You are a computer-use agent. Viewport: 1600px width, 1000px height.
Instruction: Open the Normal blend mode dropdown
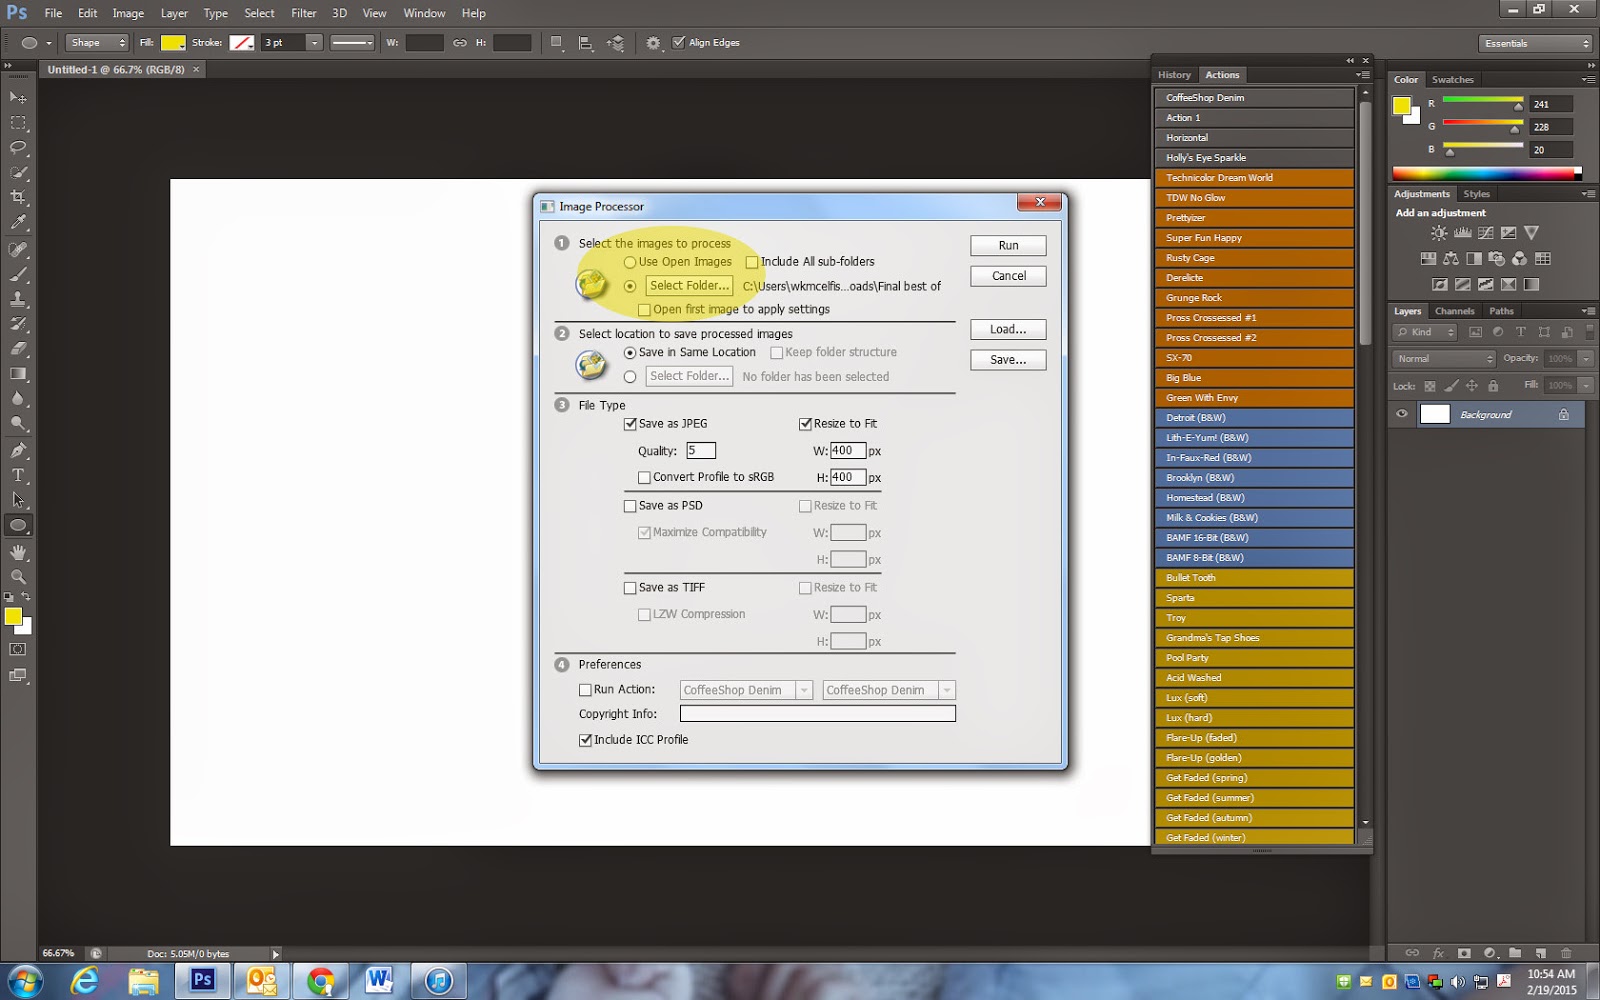(x=1444, y=359)
